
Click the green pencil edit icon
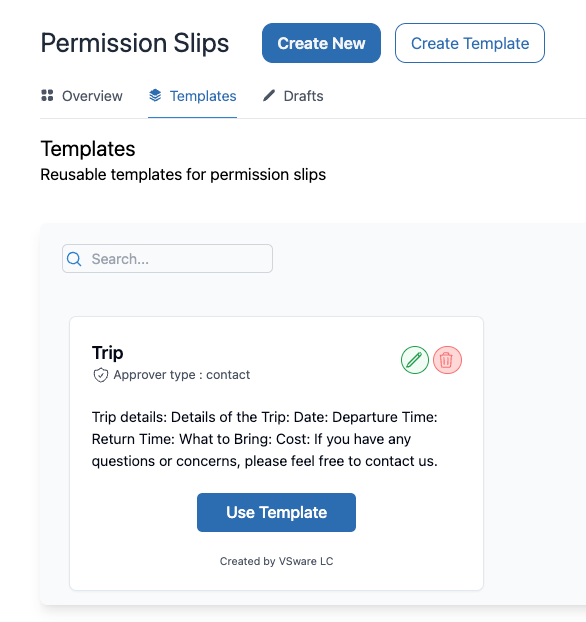(415, 360)
